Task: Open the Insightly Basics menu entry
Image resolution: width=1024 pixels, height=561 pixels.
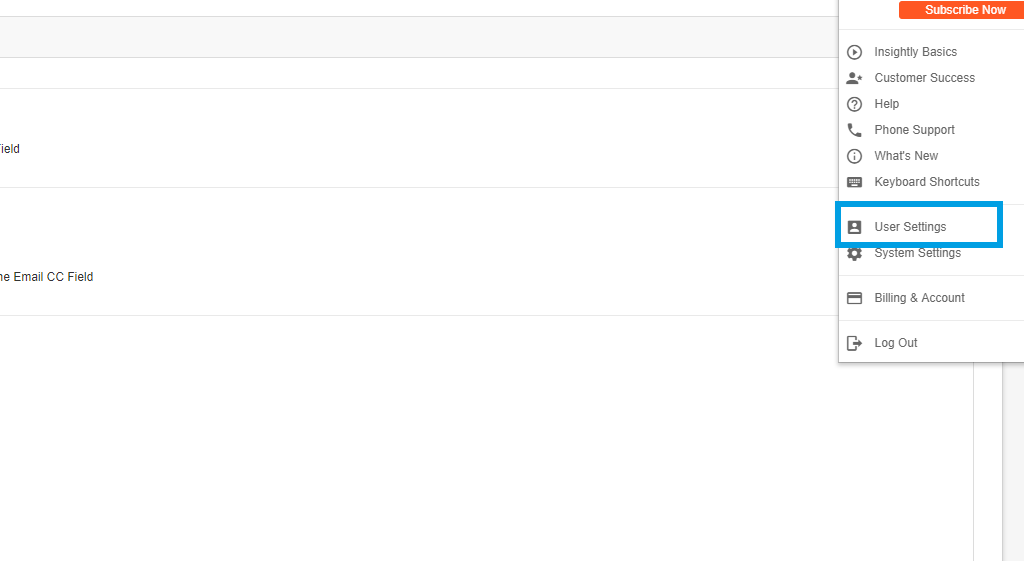Action: 915,52
